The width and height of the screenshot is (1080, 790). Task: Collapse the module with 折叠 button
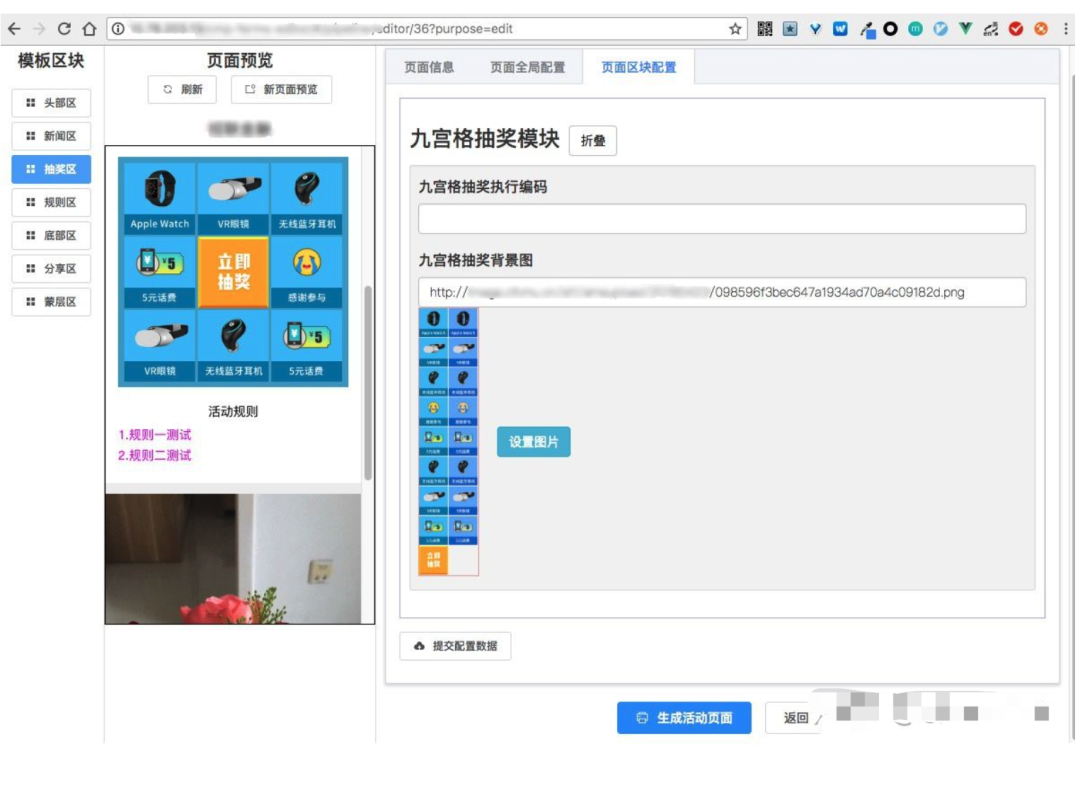[593, 141]
